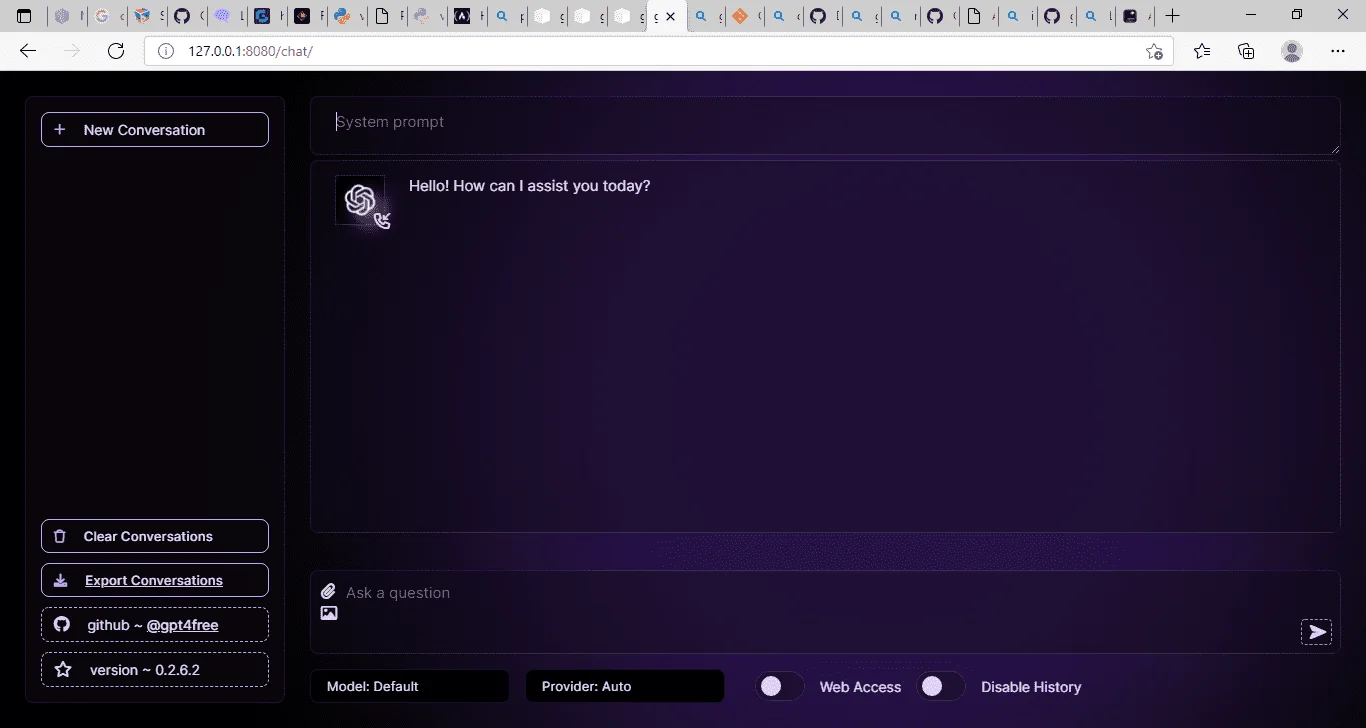Toggle the Disable History switch

point(941,686)
